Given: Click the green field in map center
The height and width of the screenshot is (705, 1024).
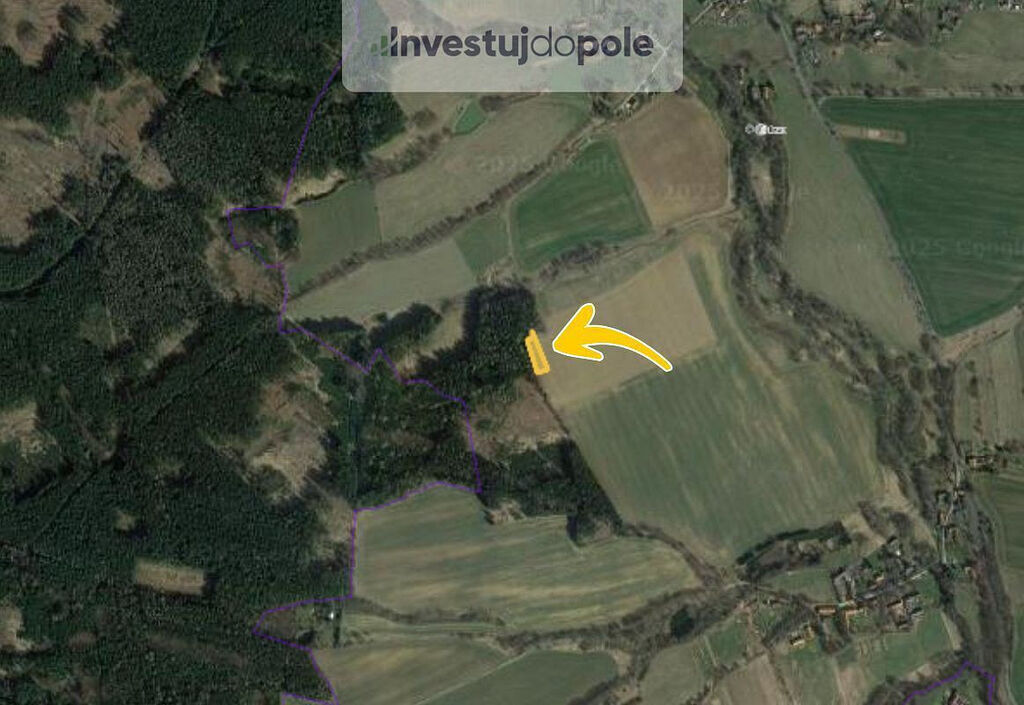Looking at the screenshot, I should tap(578, 206).
